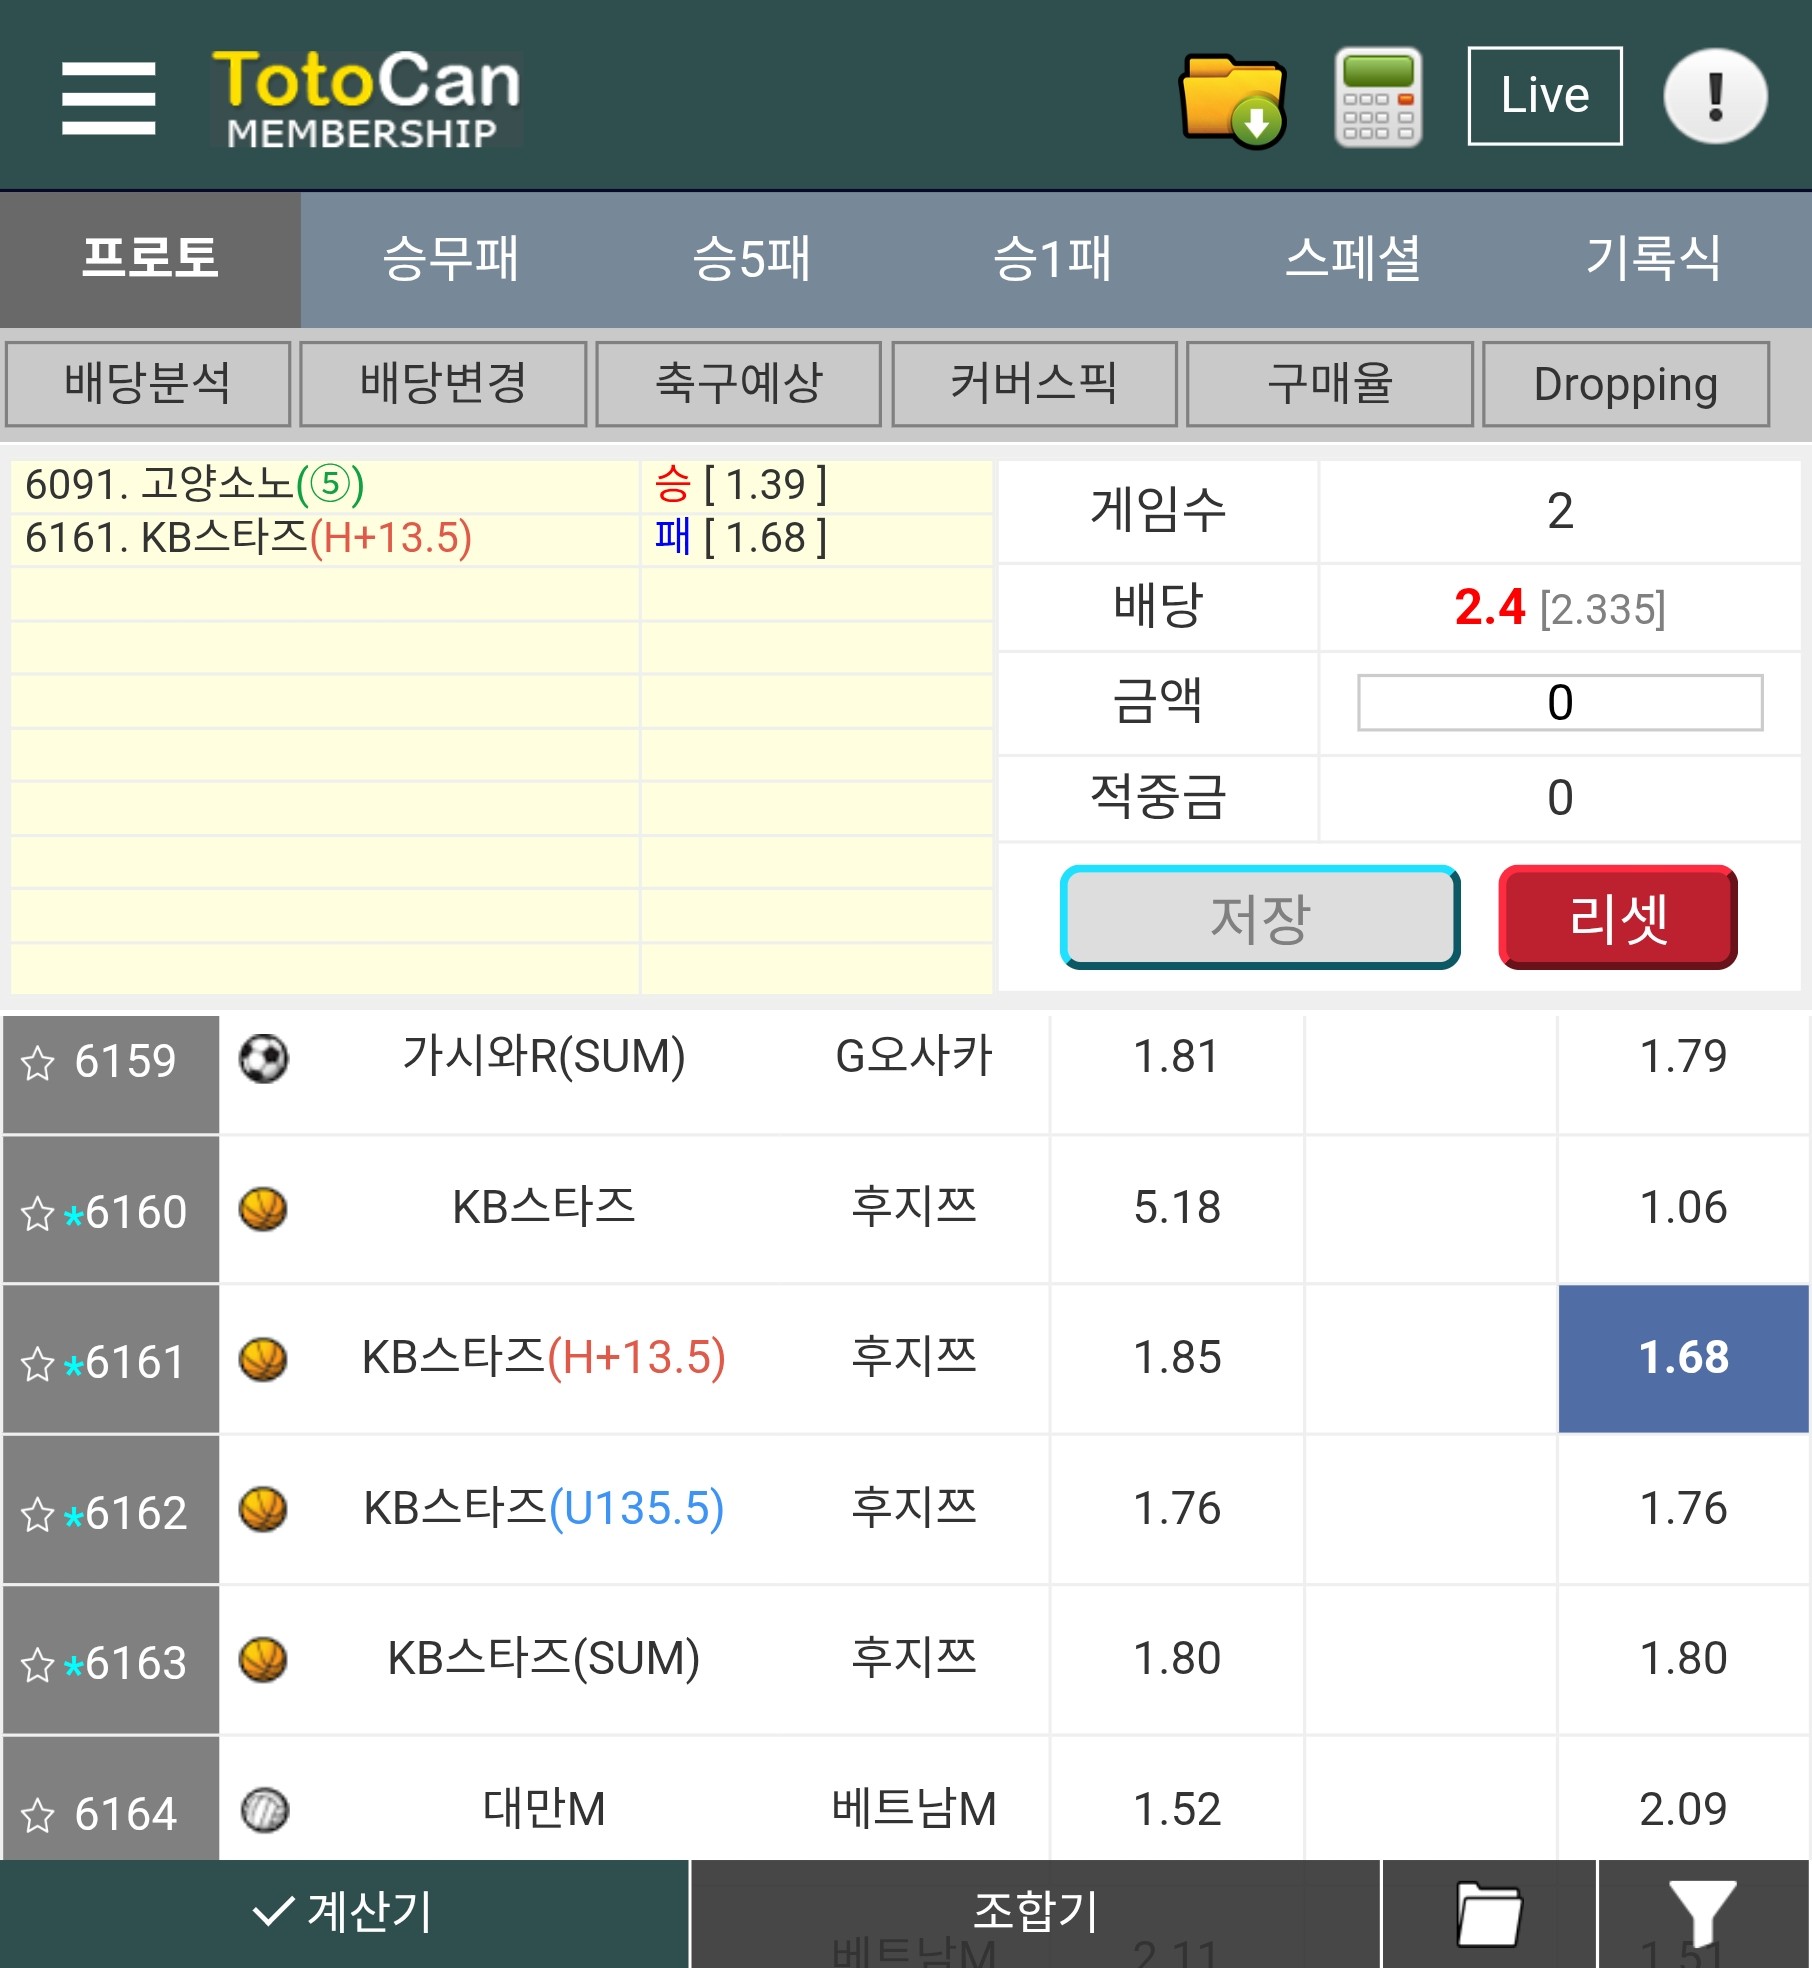This screenshot has height=1968, width=1812.
Task: Tap the exclamation notice icon
Action: coord(1714,97)
